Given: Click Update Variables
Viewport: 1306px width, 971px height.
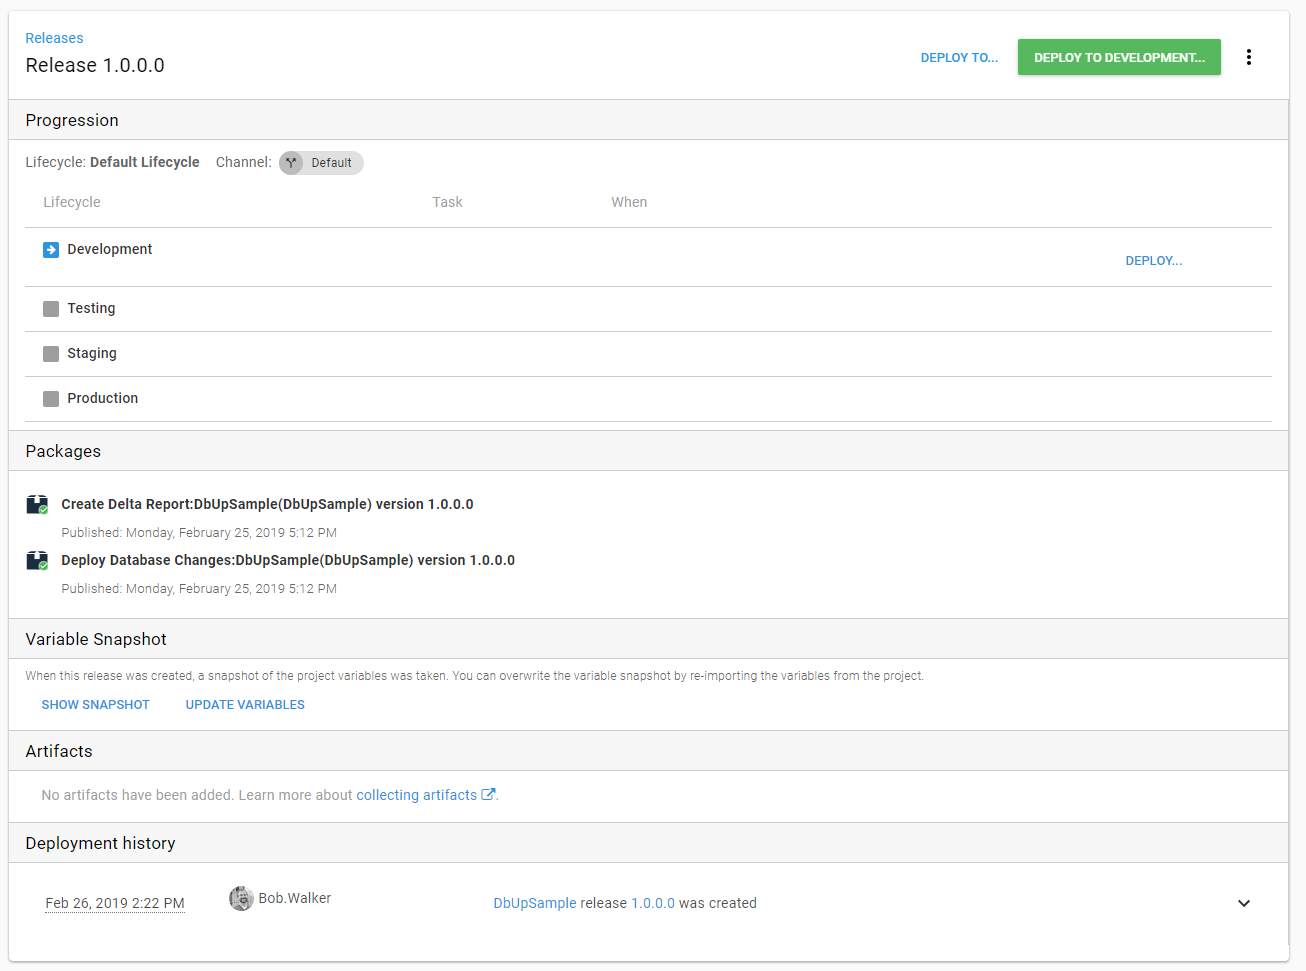Looking at the screenshot, I should click(245, 705).
